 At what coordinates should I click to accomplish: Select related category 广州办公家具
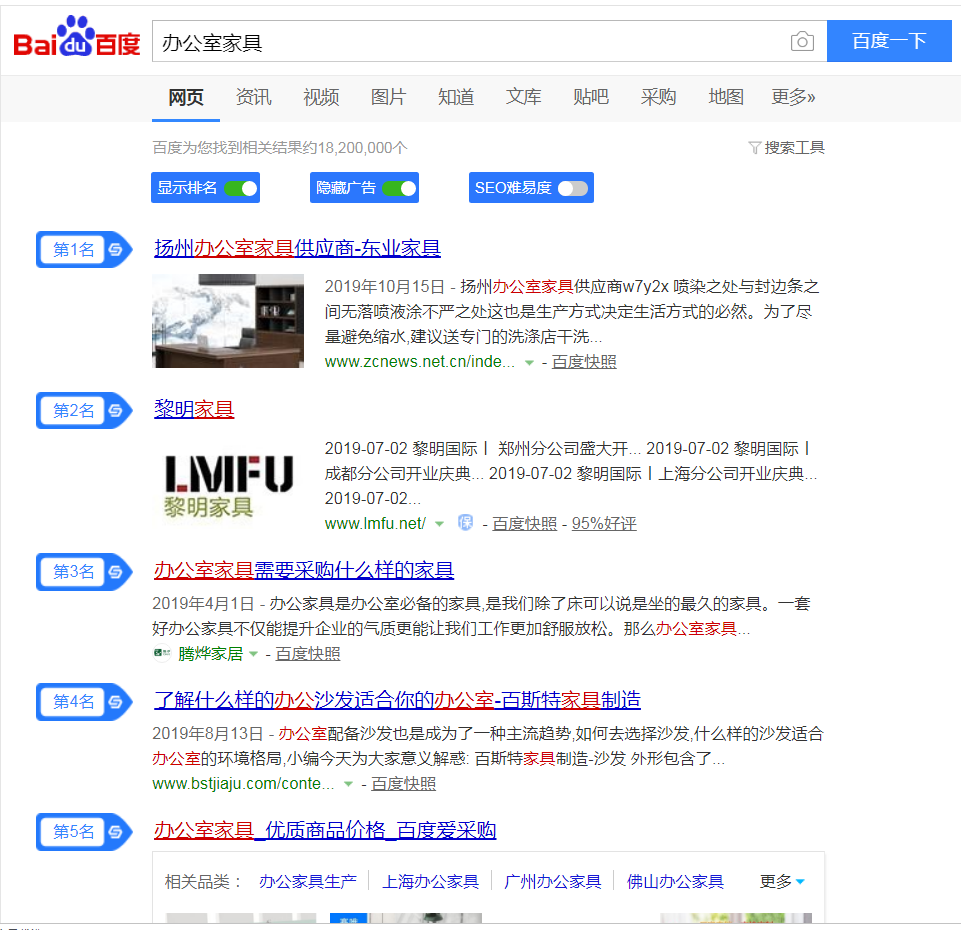(x=553, y=882)
